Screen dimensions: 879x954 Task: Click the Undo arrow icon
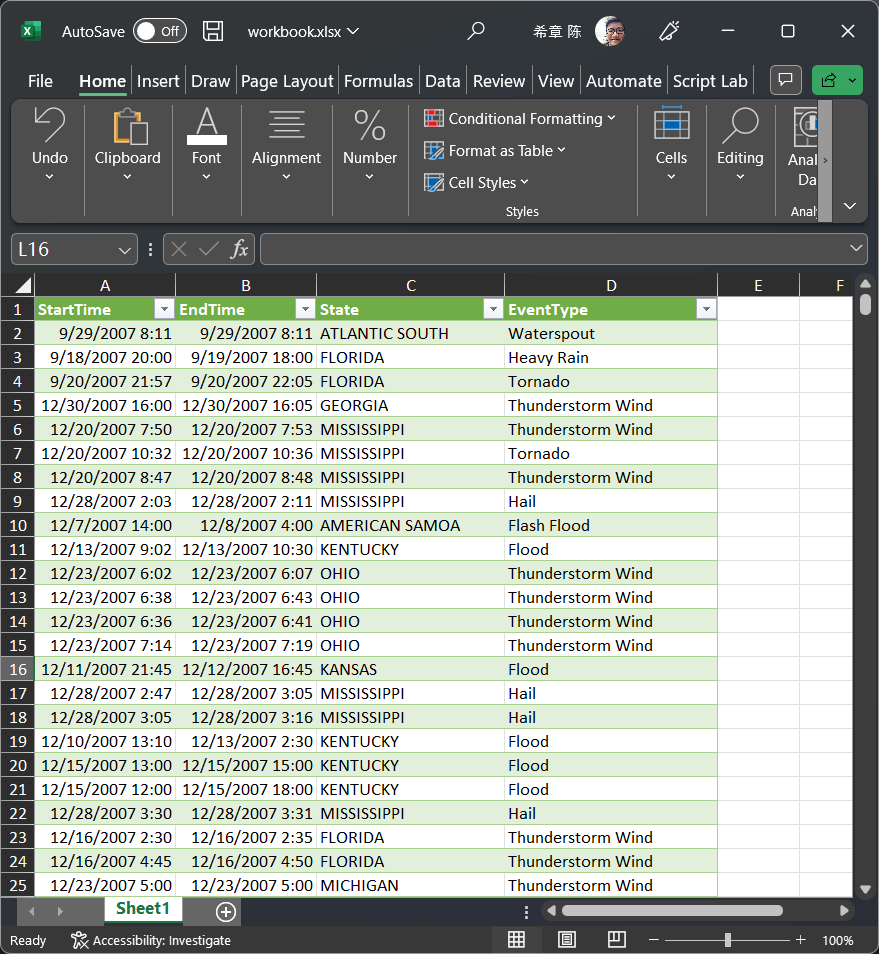(49, 125)
